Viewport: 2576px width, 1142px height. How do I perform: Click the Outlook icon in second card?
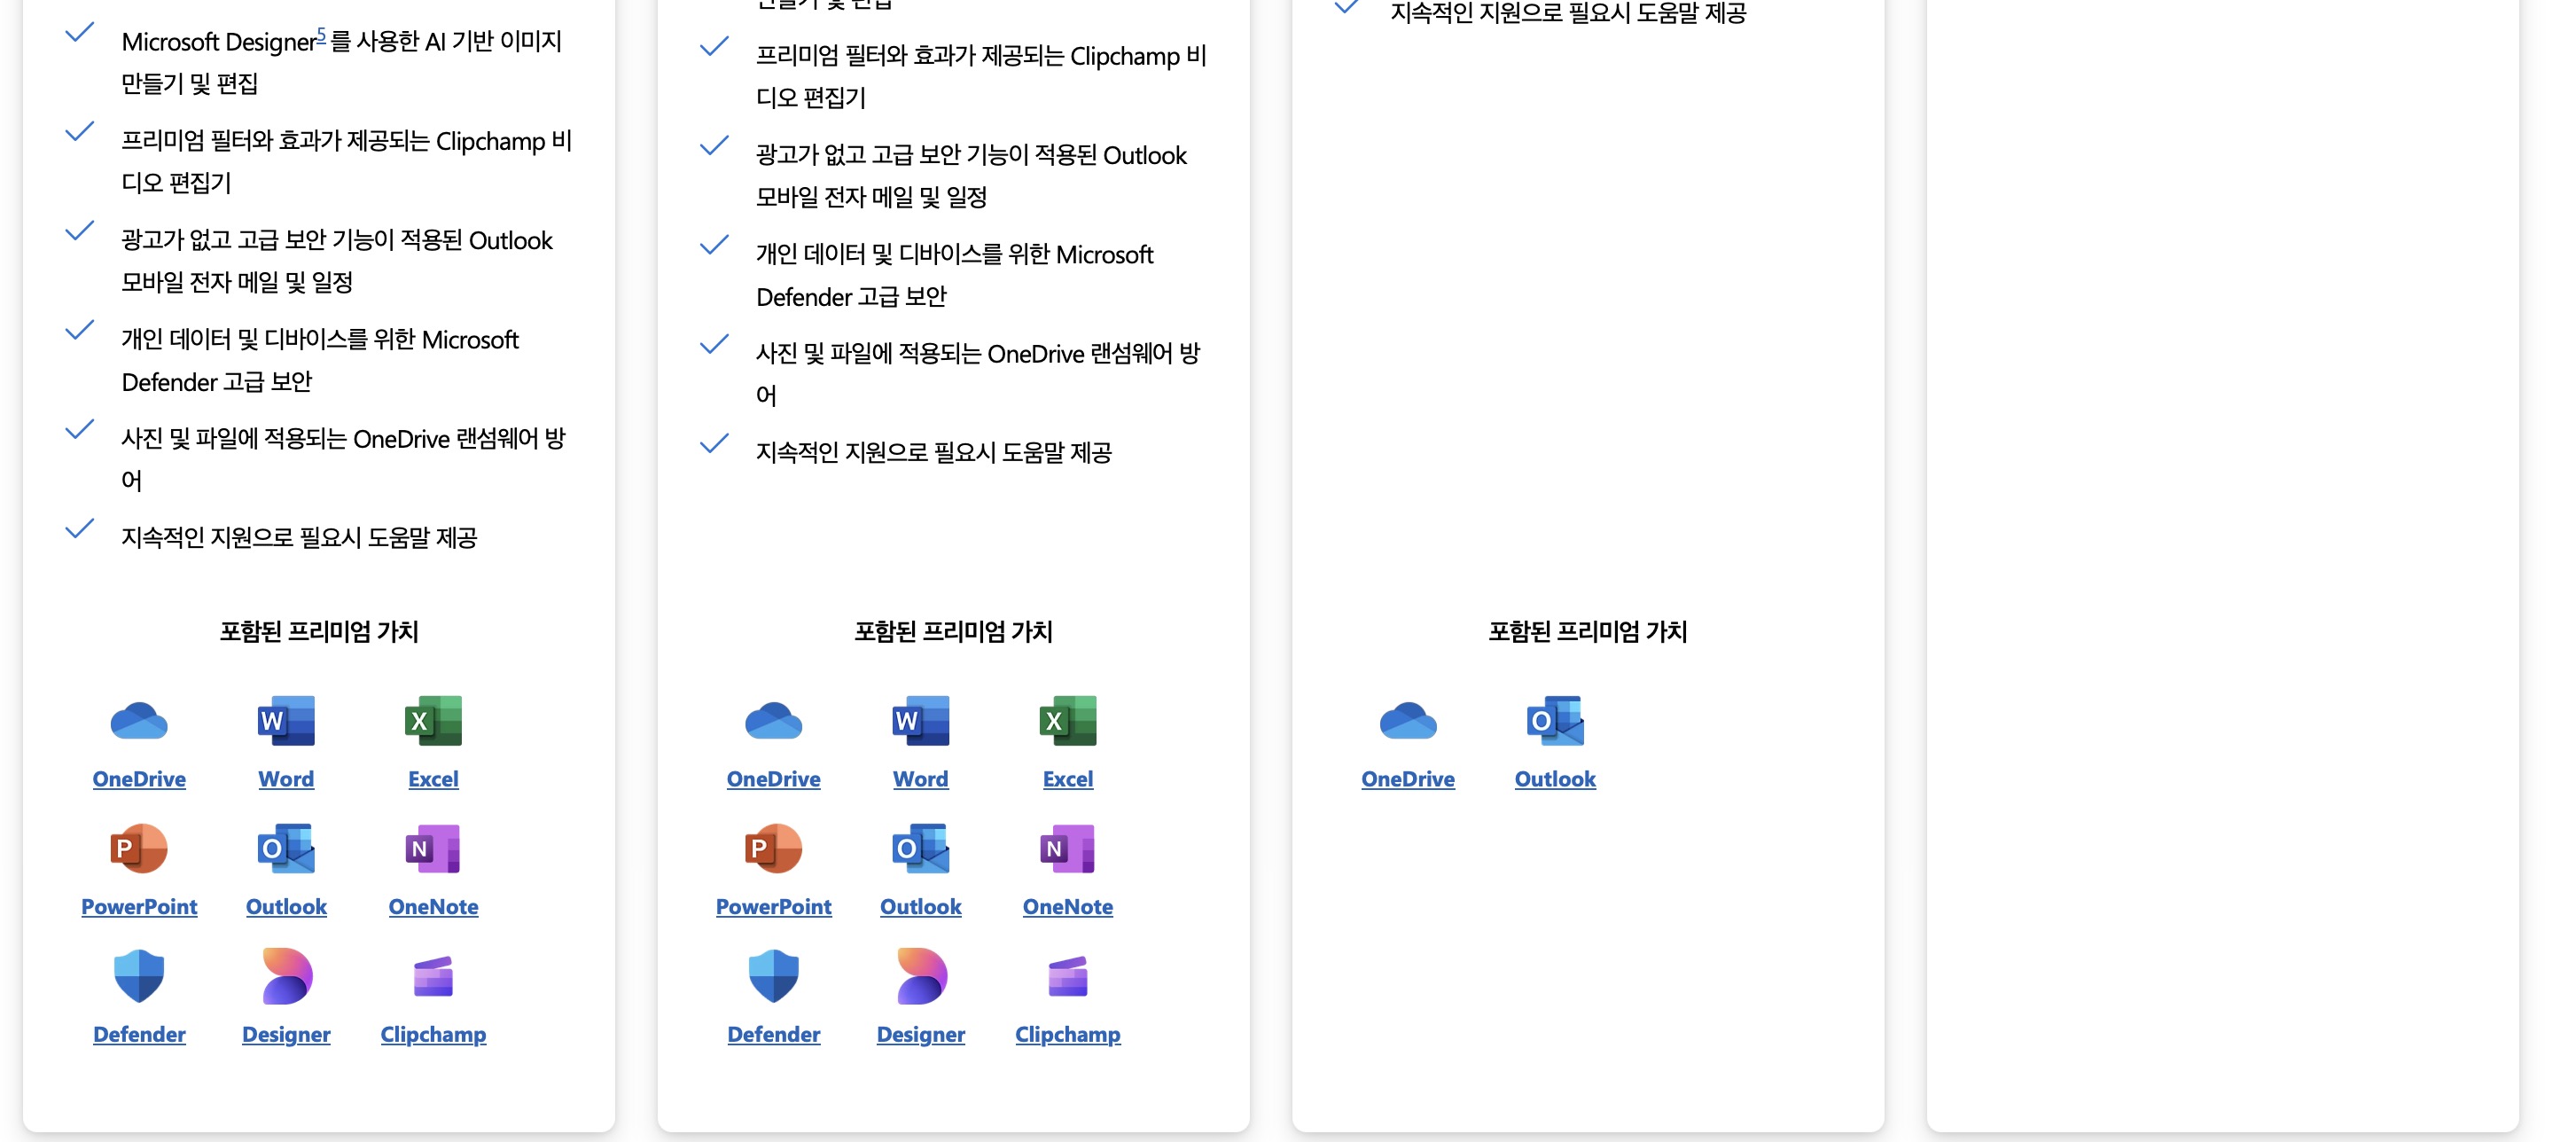pos(920,849)
